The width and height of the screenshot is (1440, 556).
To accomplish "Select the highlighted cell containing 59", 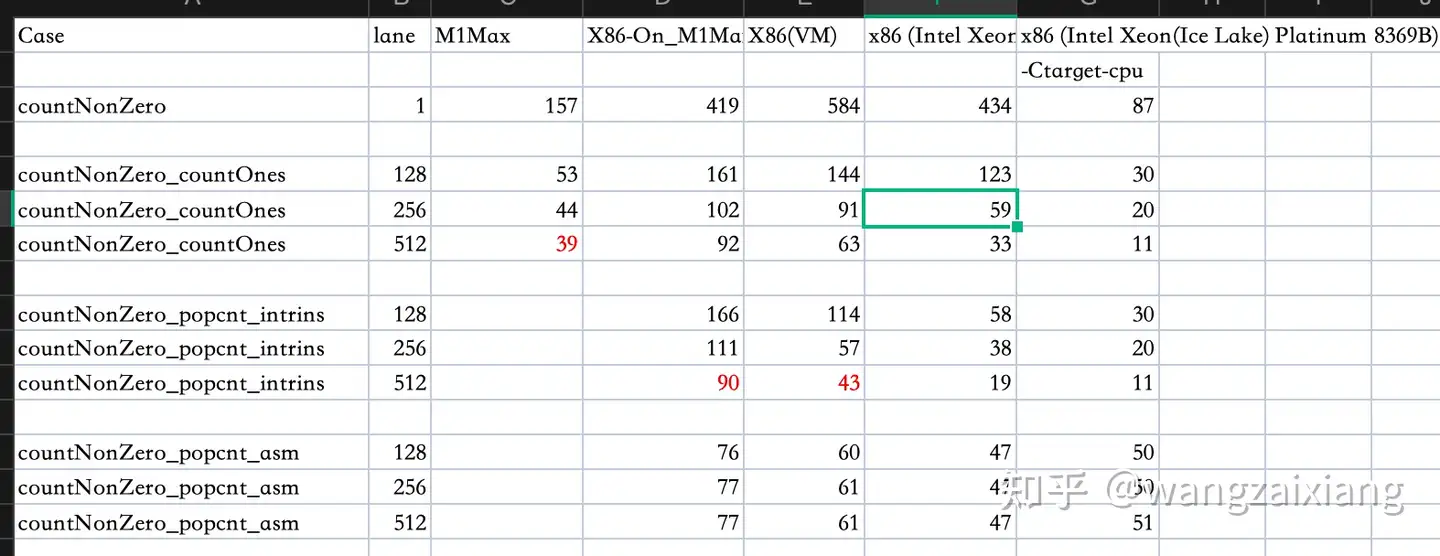I will point(940,209).
